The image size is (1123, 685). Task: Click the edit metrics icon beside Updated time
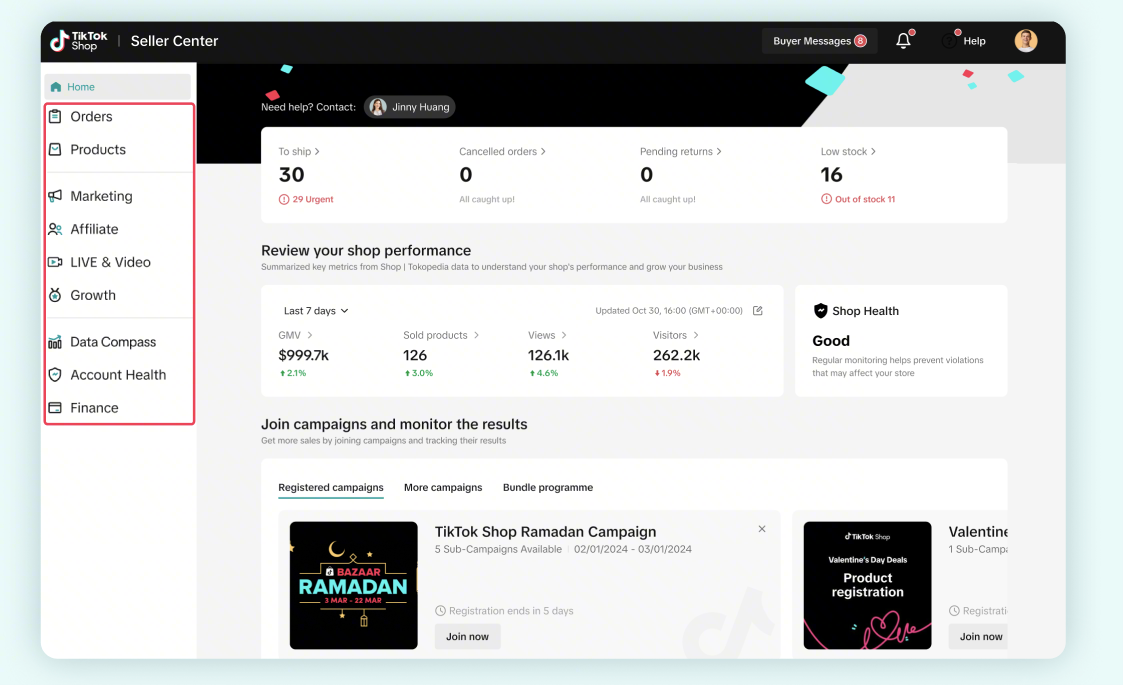point(758,310)
